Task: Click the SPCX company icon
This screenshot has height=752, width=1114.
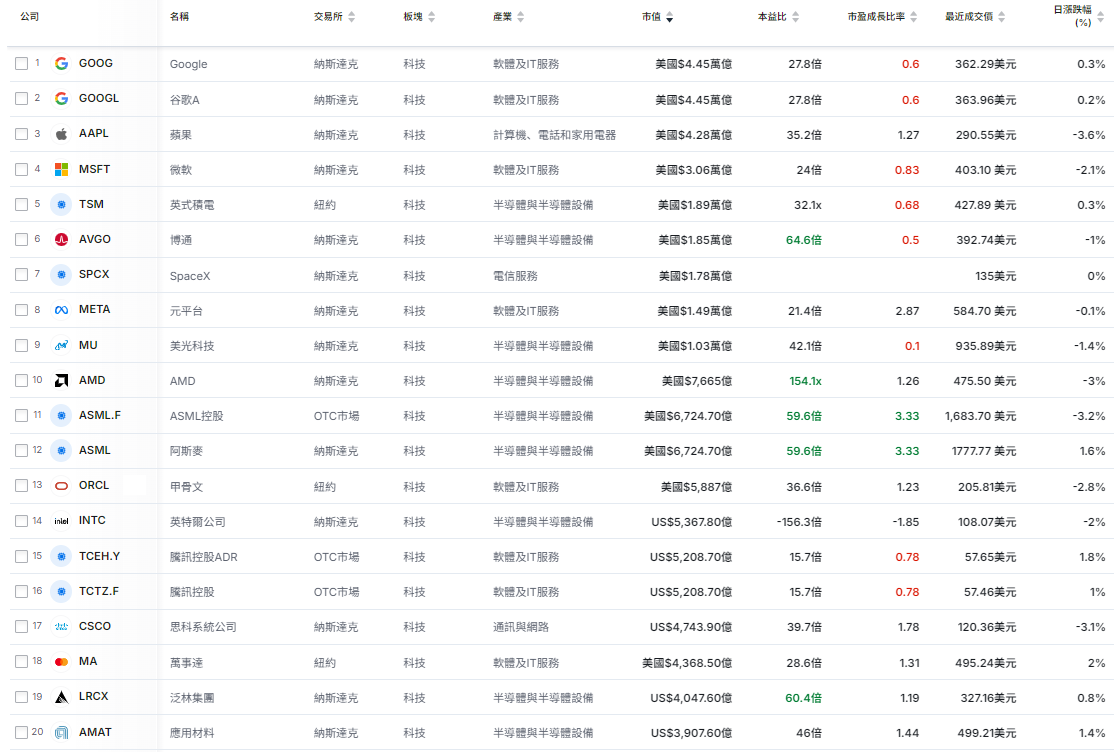Action: pos(62,274)
